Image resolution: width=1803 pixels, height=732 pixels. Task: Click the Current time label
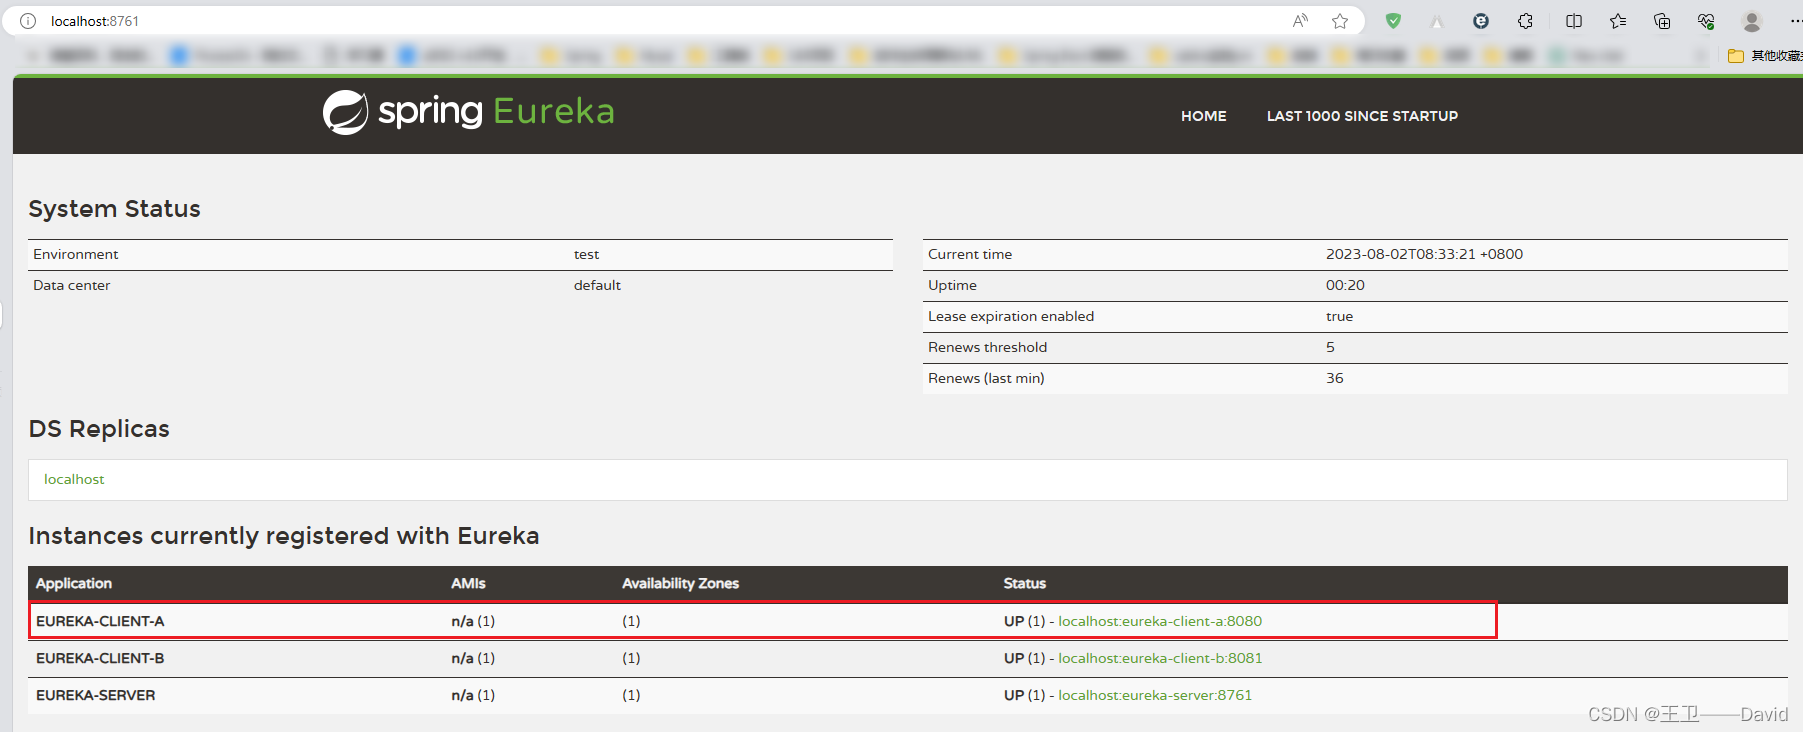tap(970, 254)
